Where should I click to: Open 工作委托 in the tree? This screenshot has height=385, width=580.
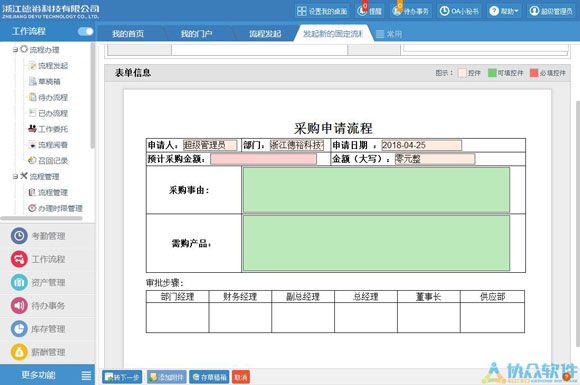pyautogui.click(x=48, y=129)
